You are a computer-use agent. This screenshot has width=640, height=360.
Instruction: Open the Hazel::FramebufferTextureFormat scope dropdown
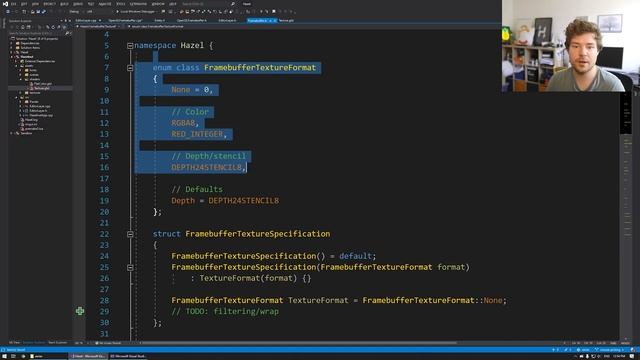coord(99,27)
